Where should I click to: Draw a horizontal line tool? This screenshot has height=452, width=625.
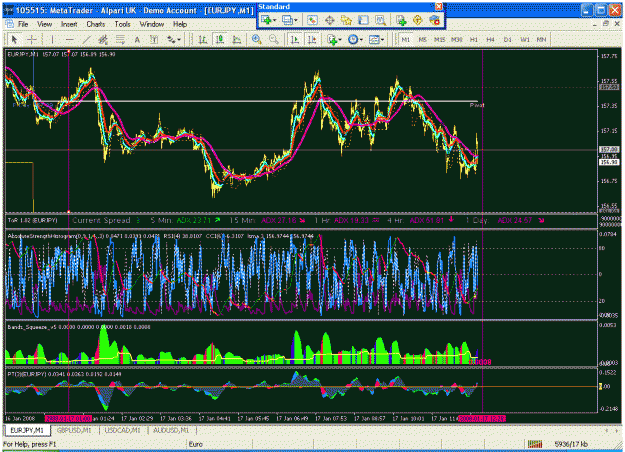point(70,39)
